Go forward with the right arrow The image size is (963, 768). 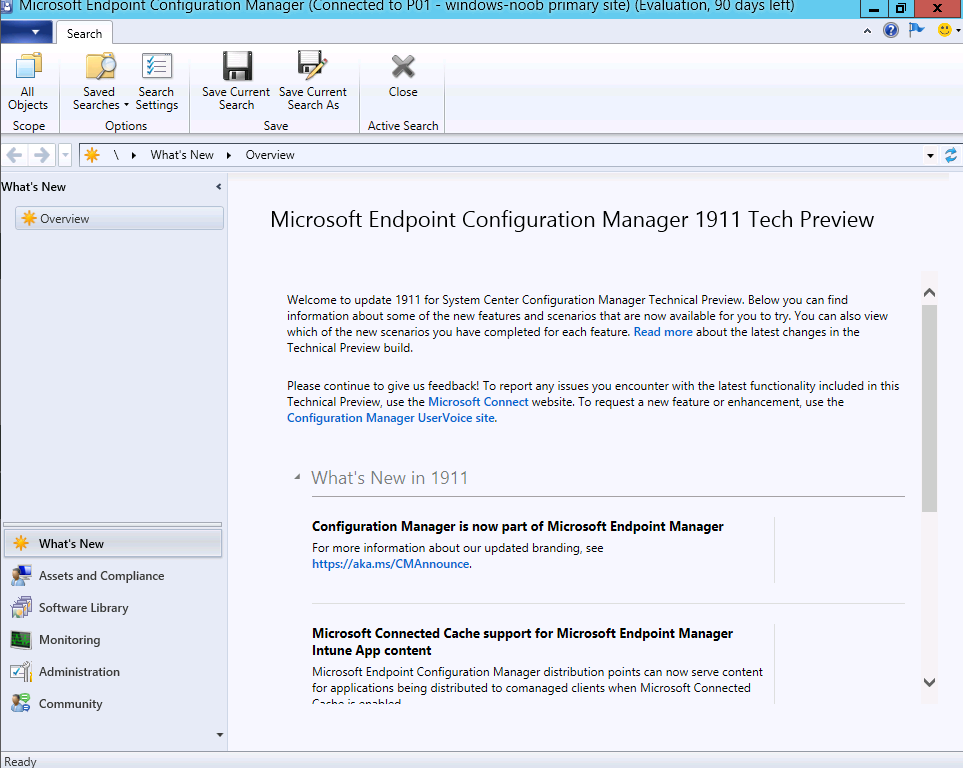click(41, 155)
